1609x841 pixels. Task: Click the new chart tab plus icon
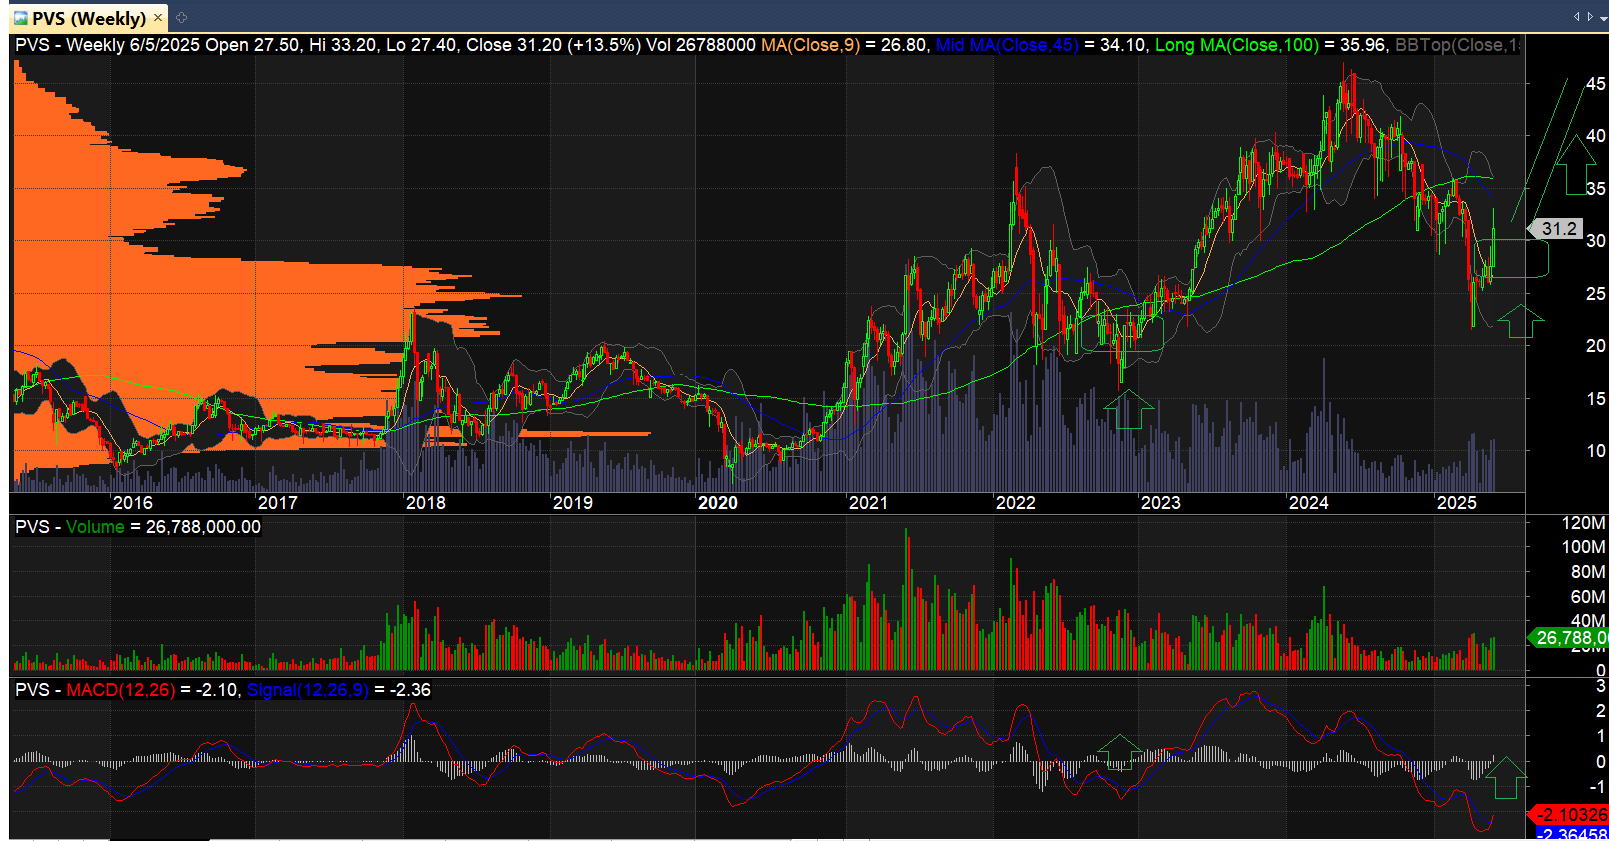pos(182,17)
